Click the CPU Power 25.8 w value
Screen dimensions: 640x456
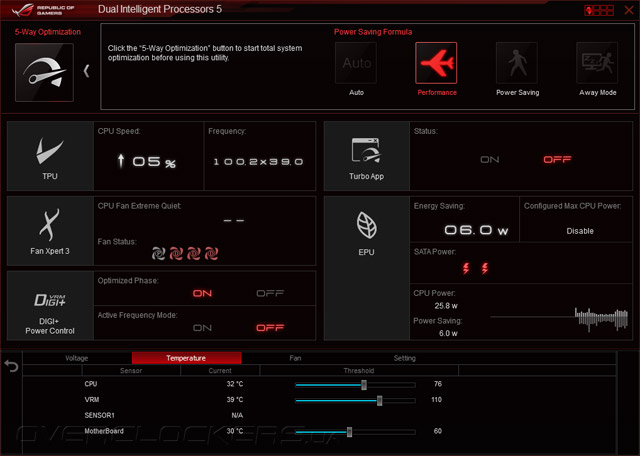(446, 306)
